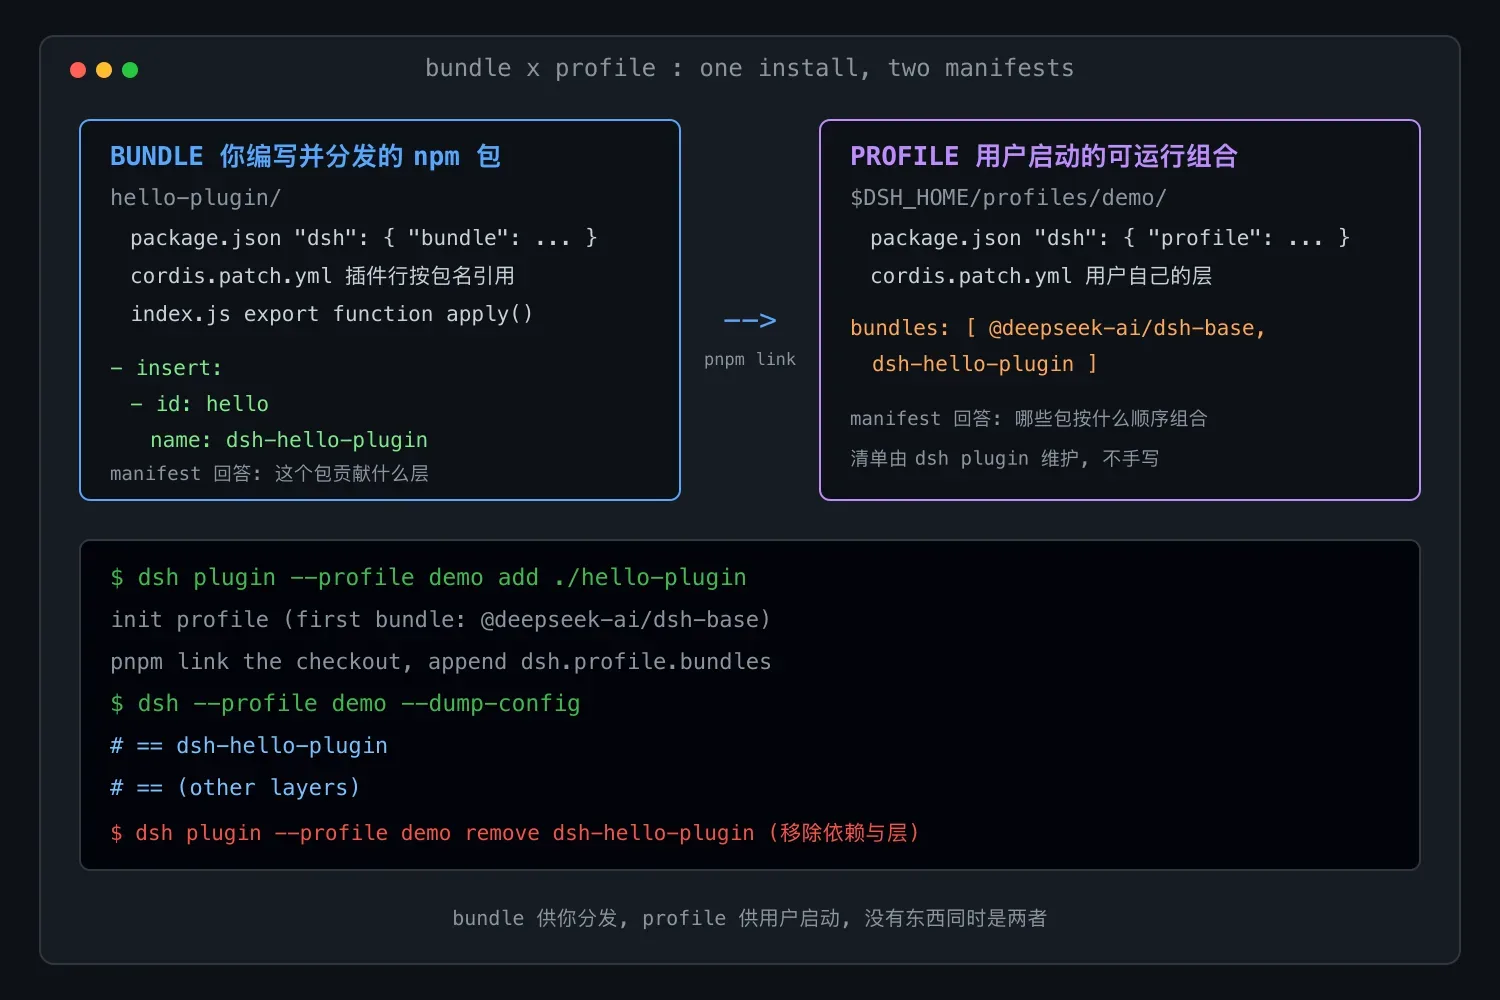Click 'init profile (first bundle: @deepseek-ai/dsh-base)' line
This screenshot has width=1500, height=1000.
(441, 619)
